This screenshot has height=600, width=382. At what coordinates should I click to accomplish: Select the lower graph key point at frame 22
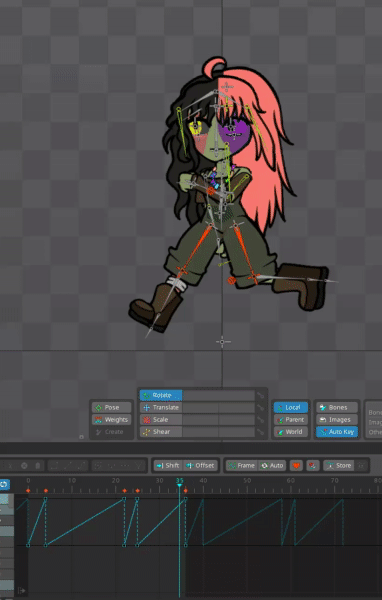pos(124,545)
